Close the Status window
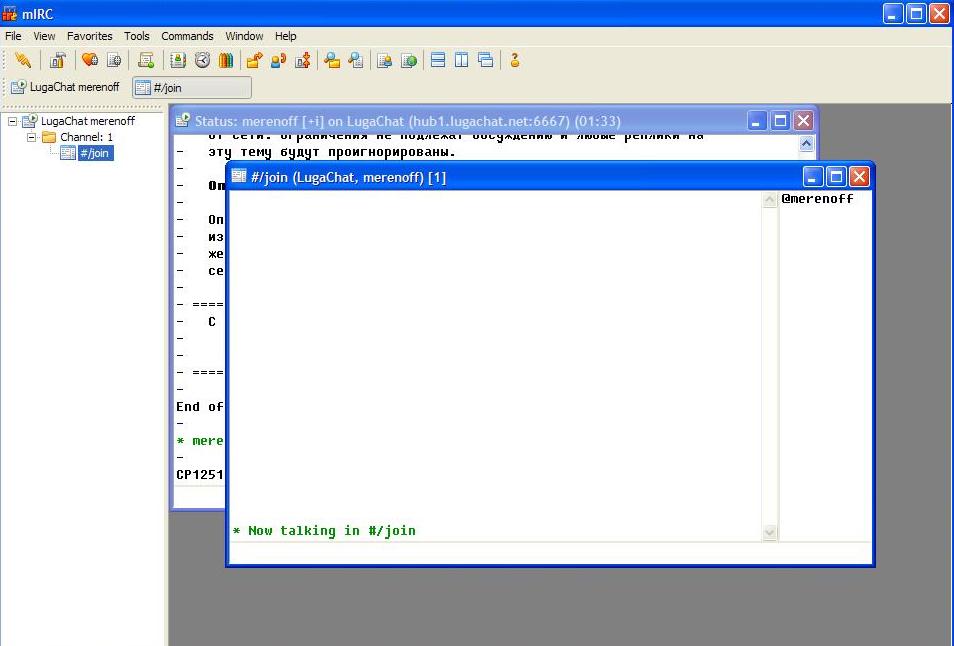954x646 pixels. (804, 120)
